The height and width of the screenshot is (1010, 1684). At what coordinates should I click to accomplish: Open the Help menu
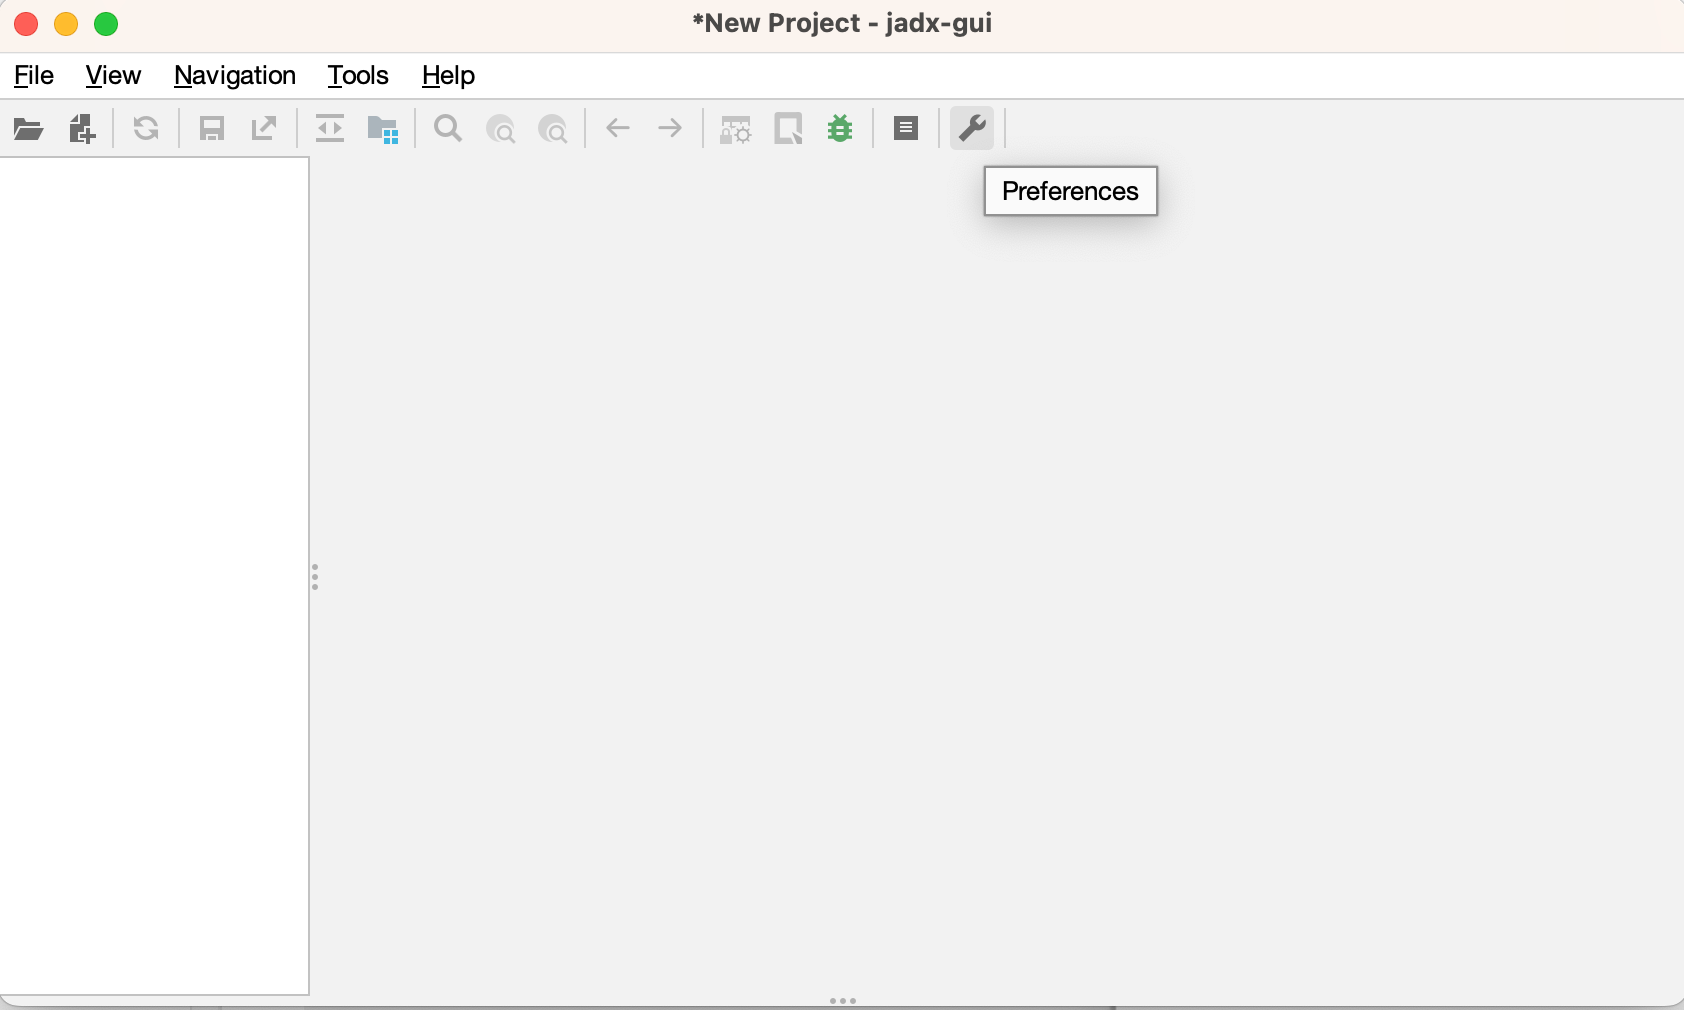click(x=448, y=76)
